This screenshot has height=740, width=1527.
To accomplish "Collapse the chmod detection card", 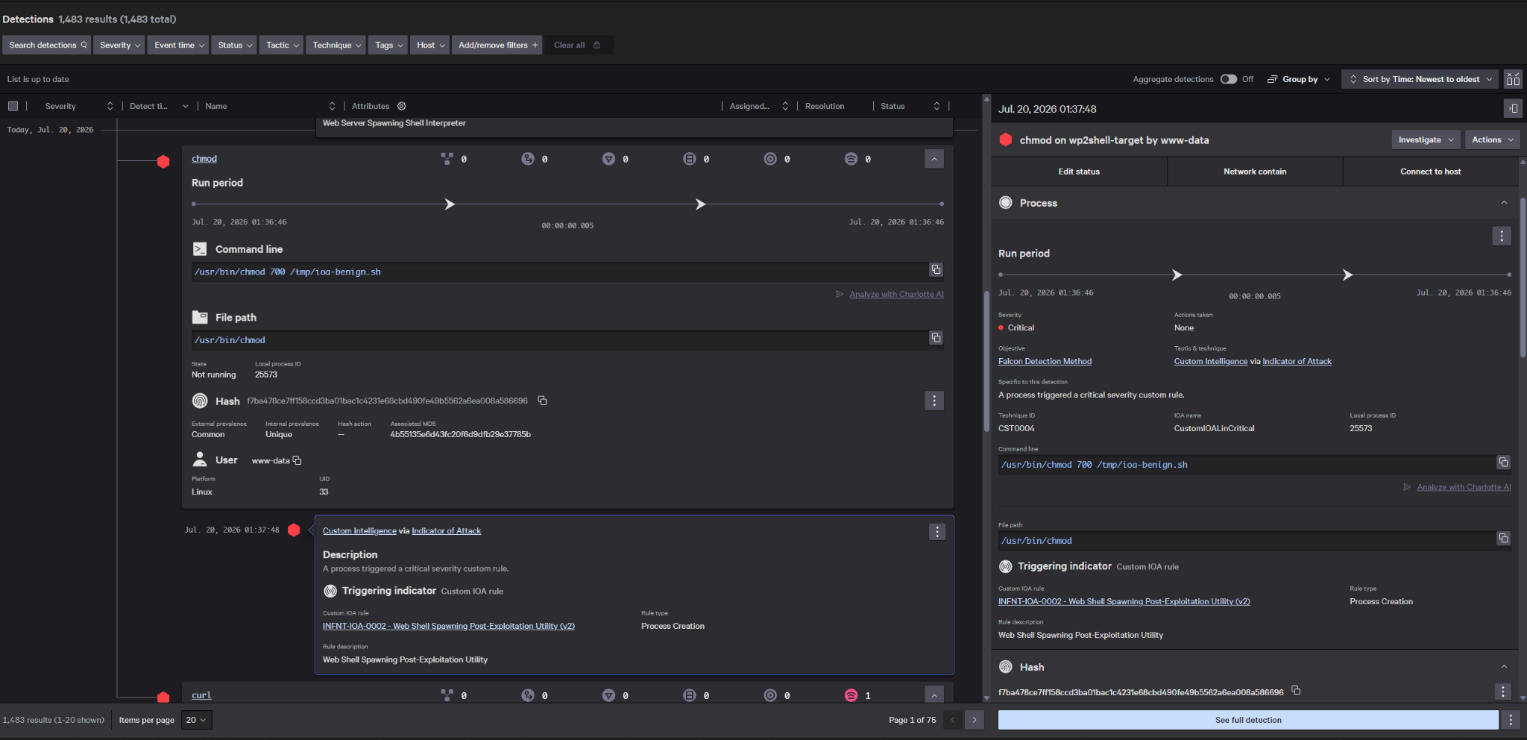I will coord(934,158).
